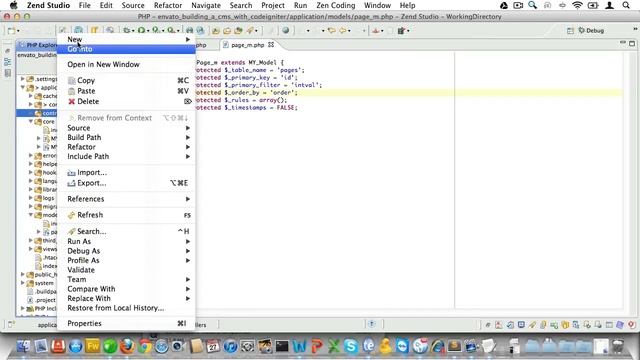Expand the logs folder
The image size is (640, 360).
click(x=31, y=198)
